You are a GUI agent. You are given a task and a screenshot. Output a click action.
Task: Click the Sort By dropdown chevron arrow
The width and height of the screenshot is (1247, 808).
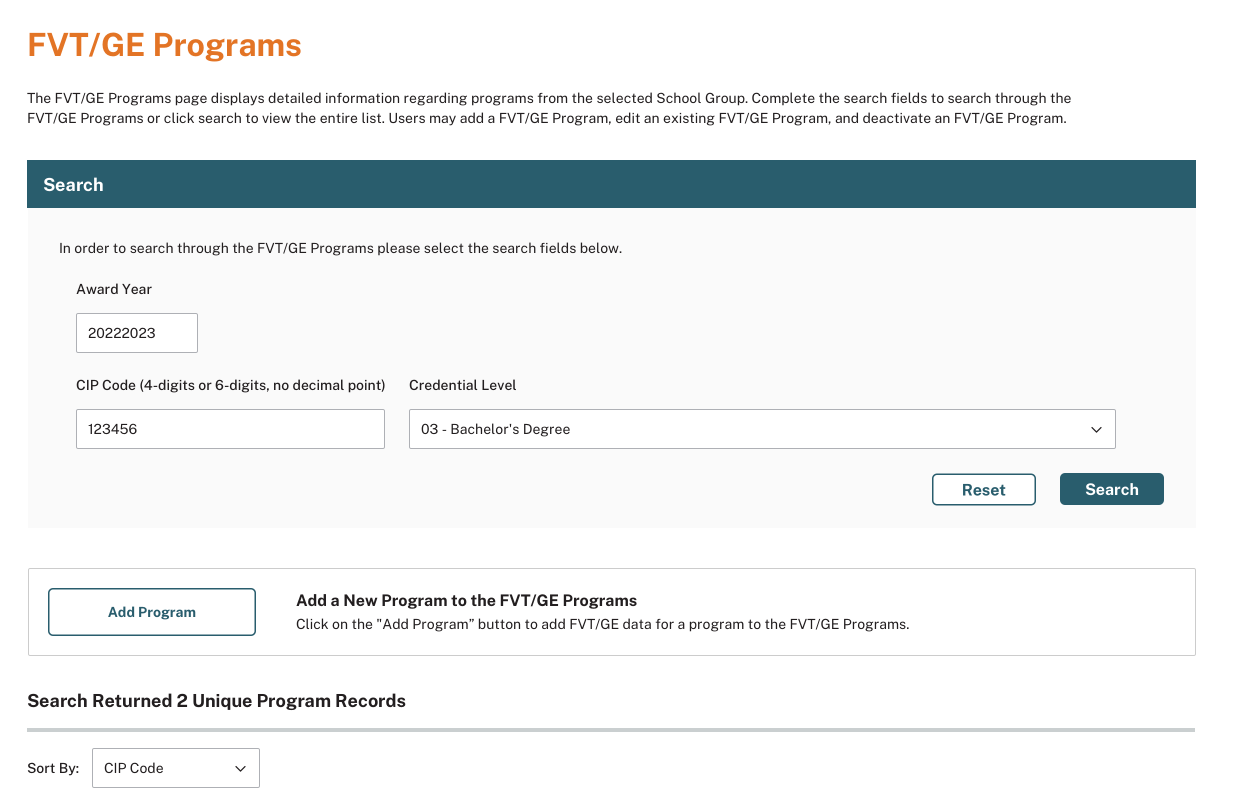240,768
